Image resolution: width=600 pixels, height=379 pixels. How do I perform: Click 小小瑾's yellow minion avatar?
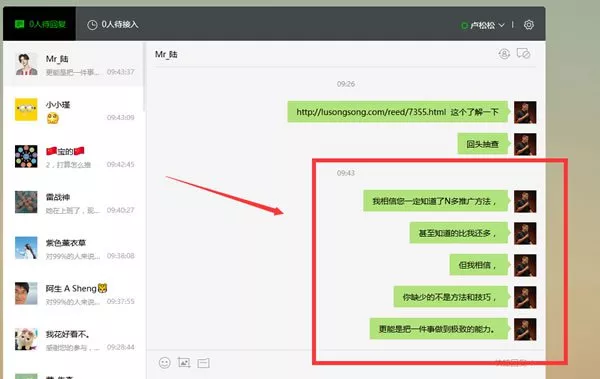coord(26,109)
